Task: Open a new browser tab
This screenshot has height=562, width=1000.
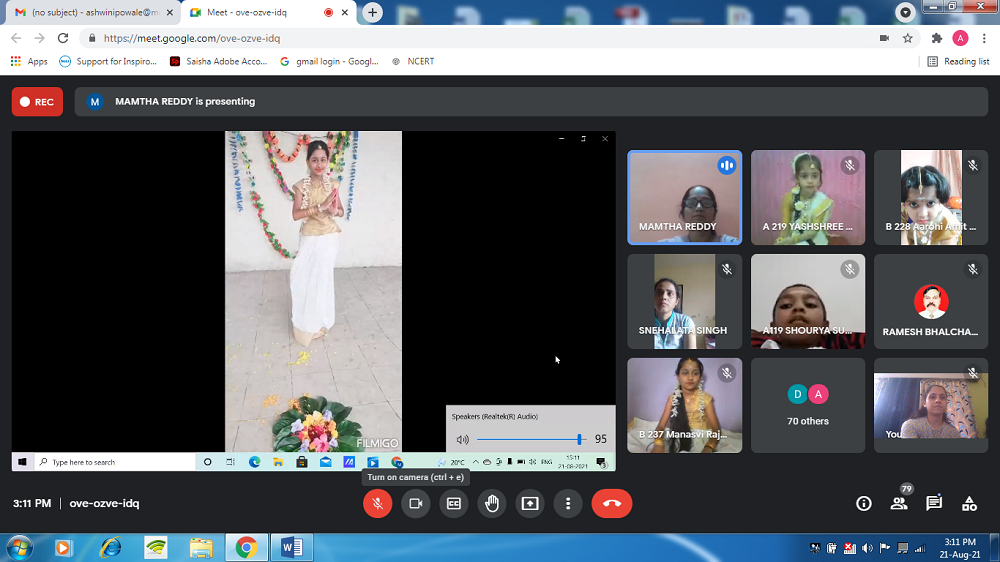Action: pyautogui.click(x=373, y=13)
